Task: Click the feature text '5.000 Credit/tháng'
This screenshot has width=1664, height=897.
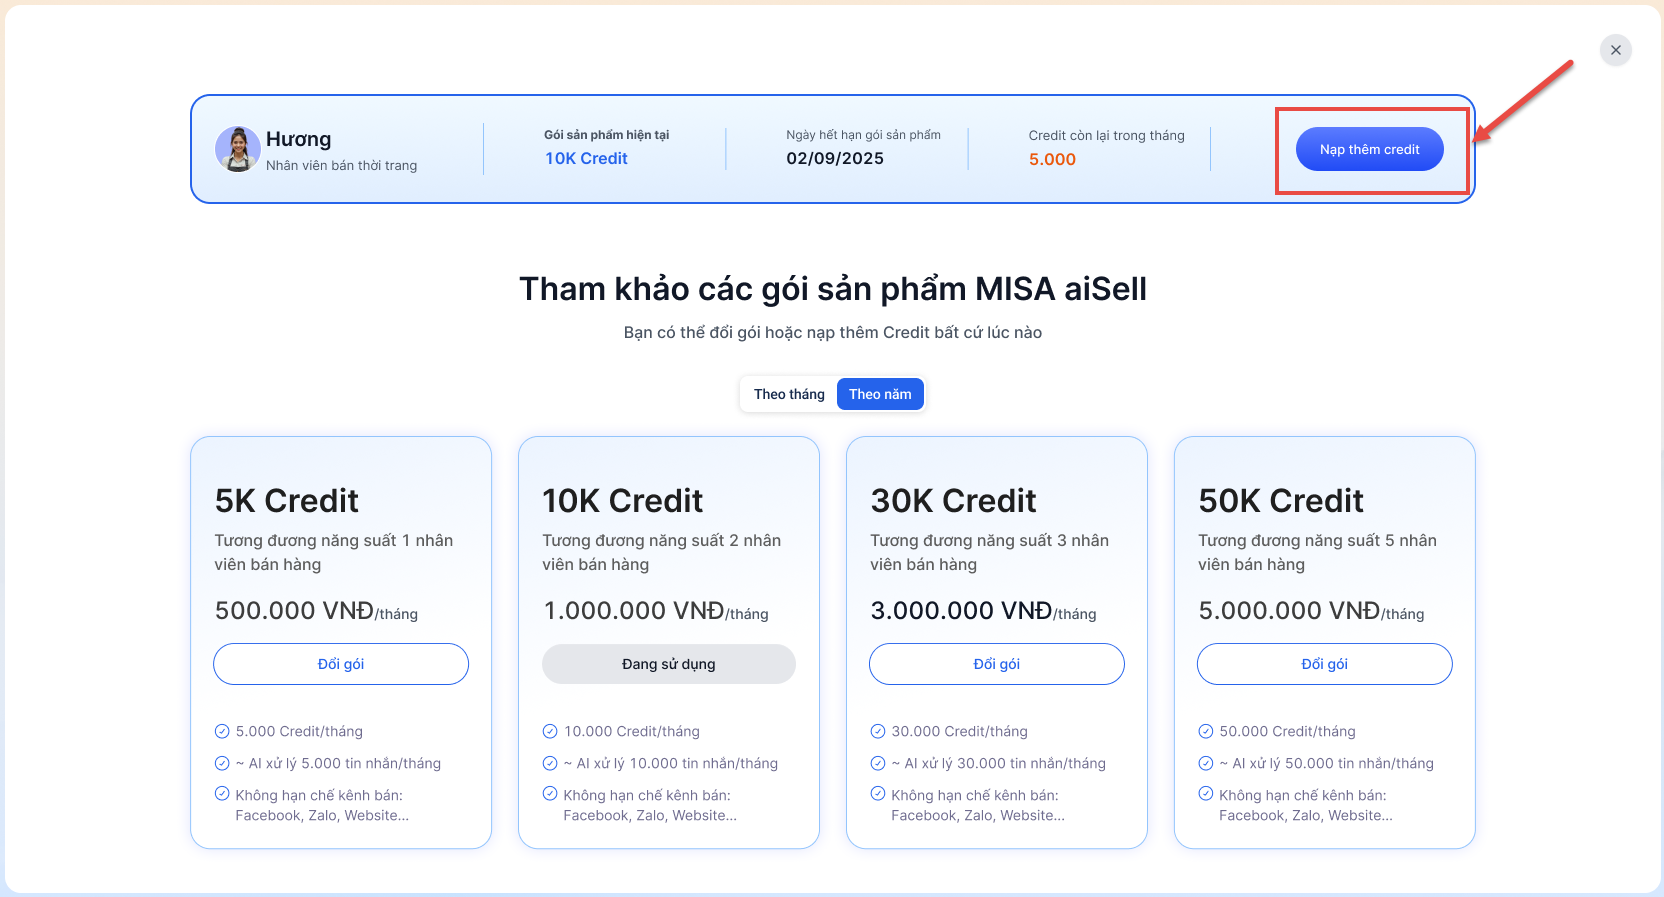Action: coord(299,731)
